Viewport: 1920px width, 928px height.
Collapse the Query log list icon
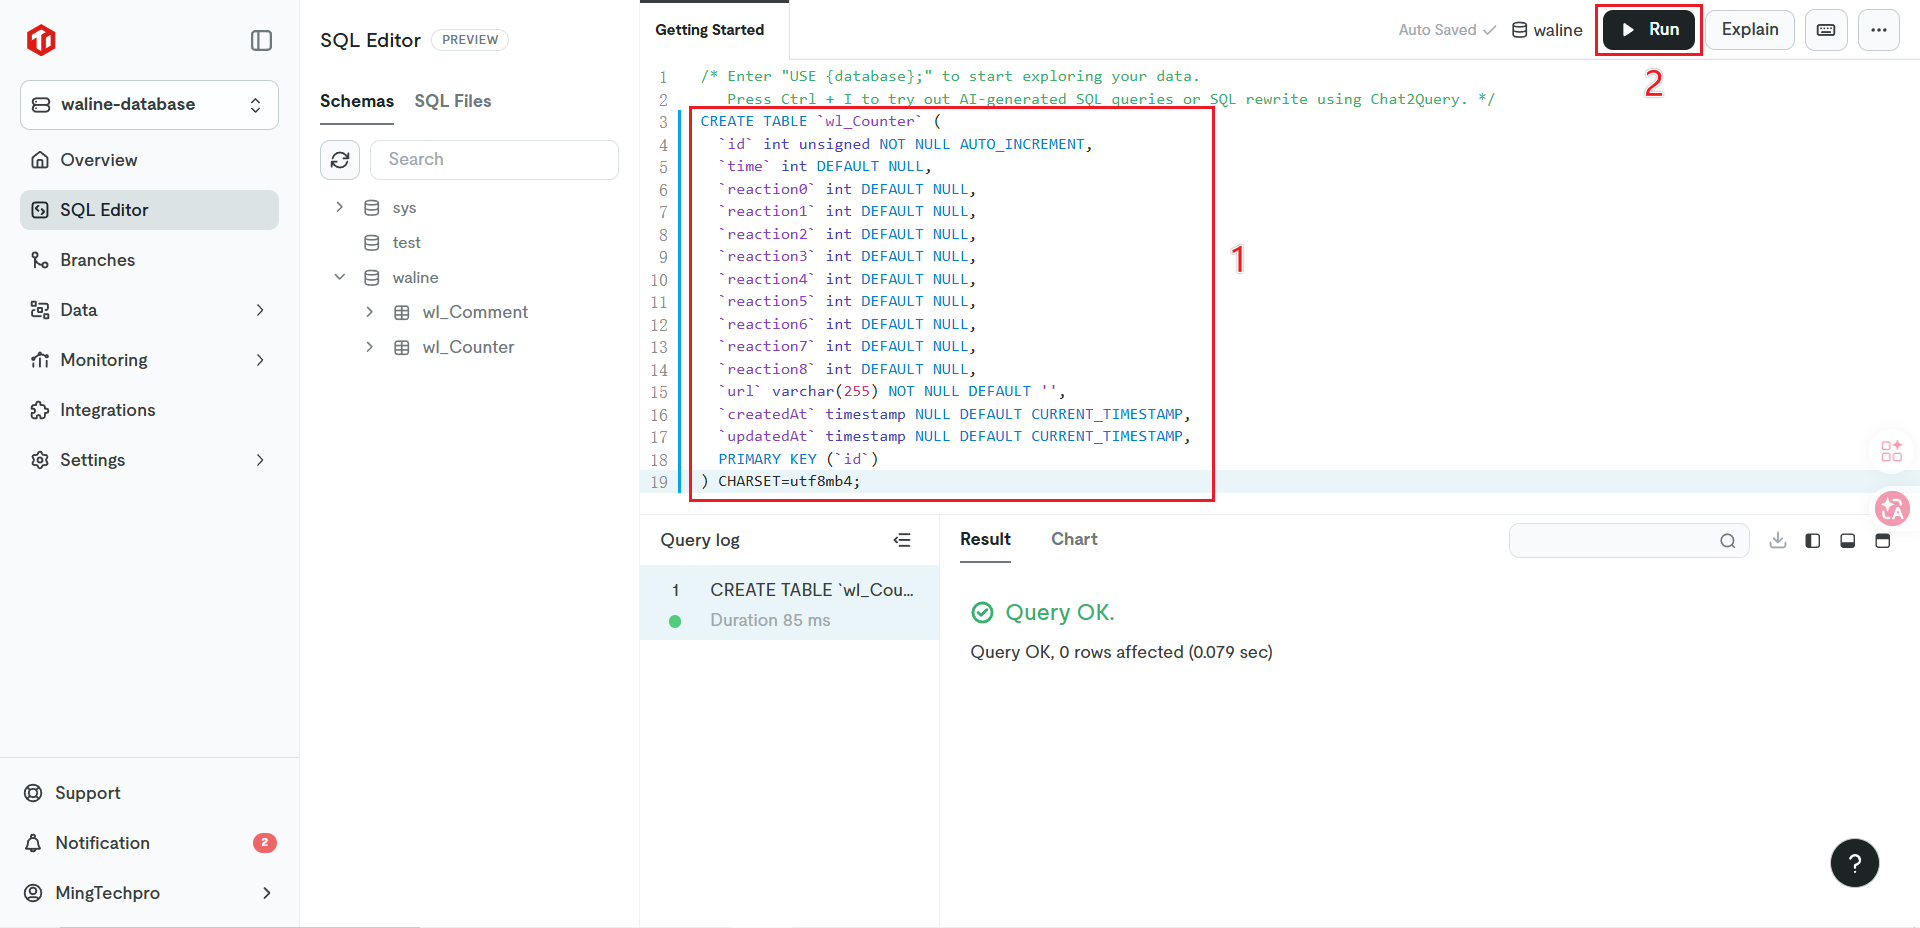(x=902, y=540)
